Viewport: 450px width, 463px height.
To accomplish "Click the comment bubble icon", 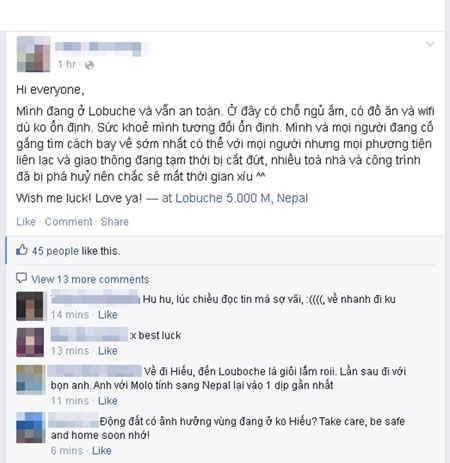I will (21, 278).
